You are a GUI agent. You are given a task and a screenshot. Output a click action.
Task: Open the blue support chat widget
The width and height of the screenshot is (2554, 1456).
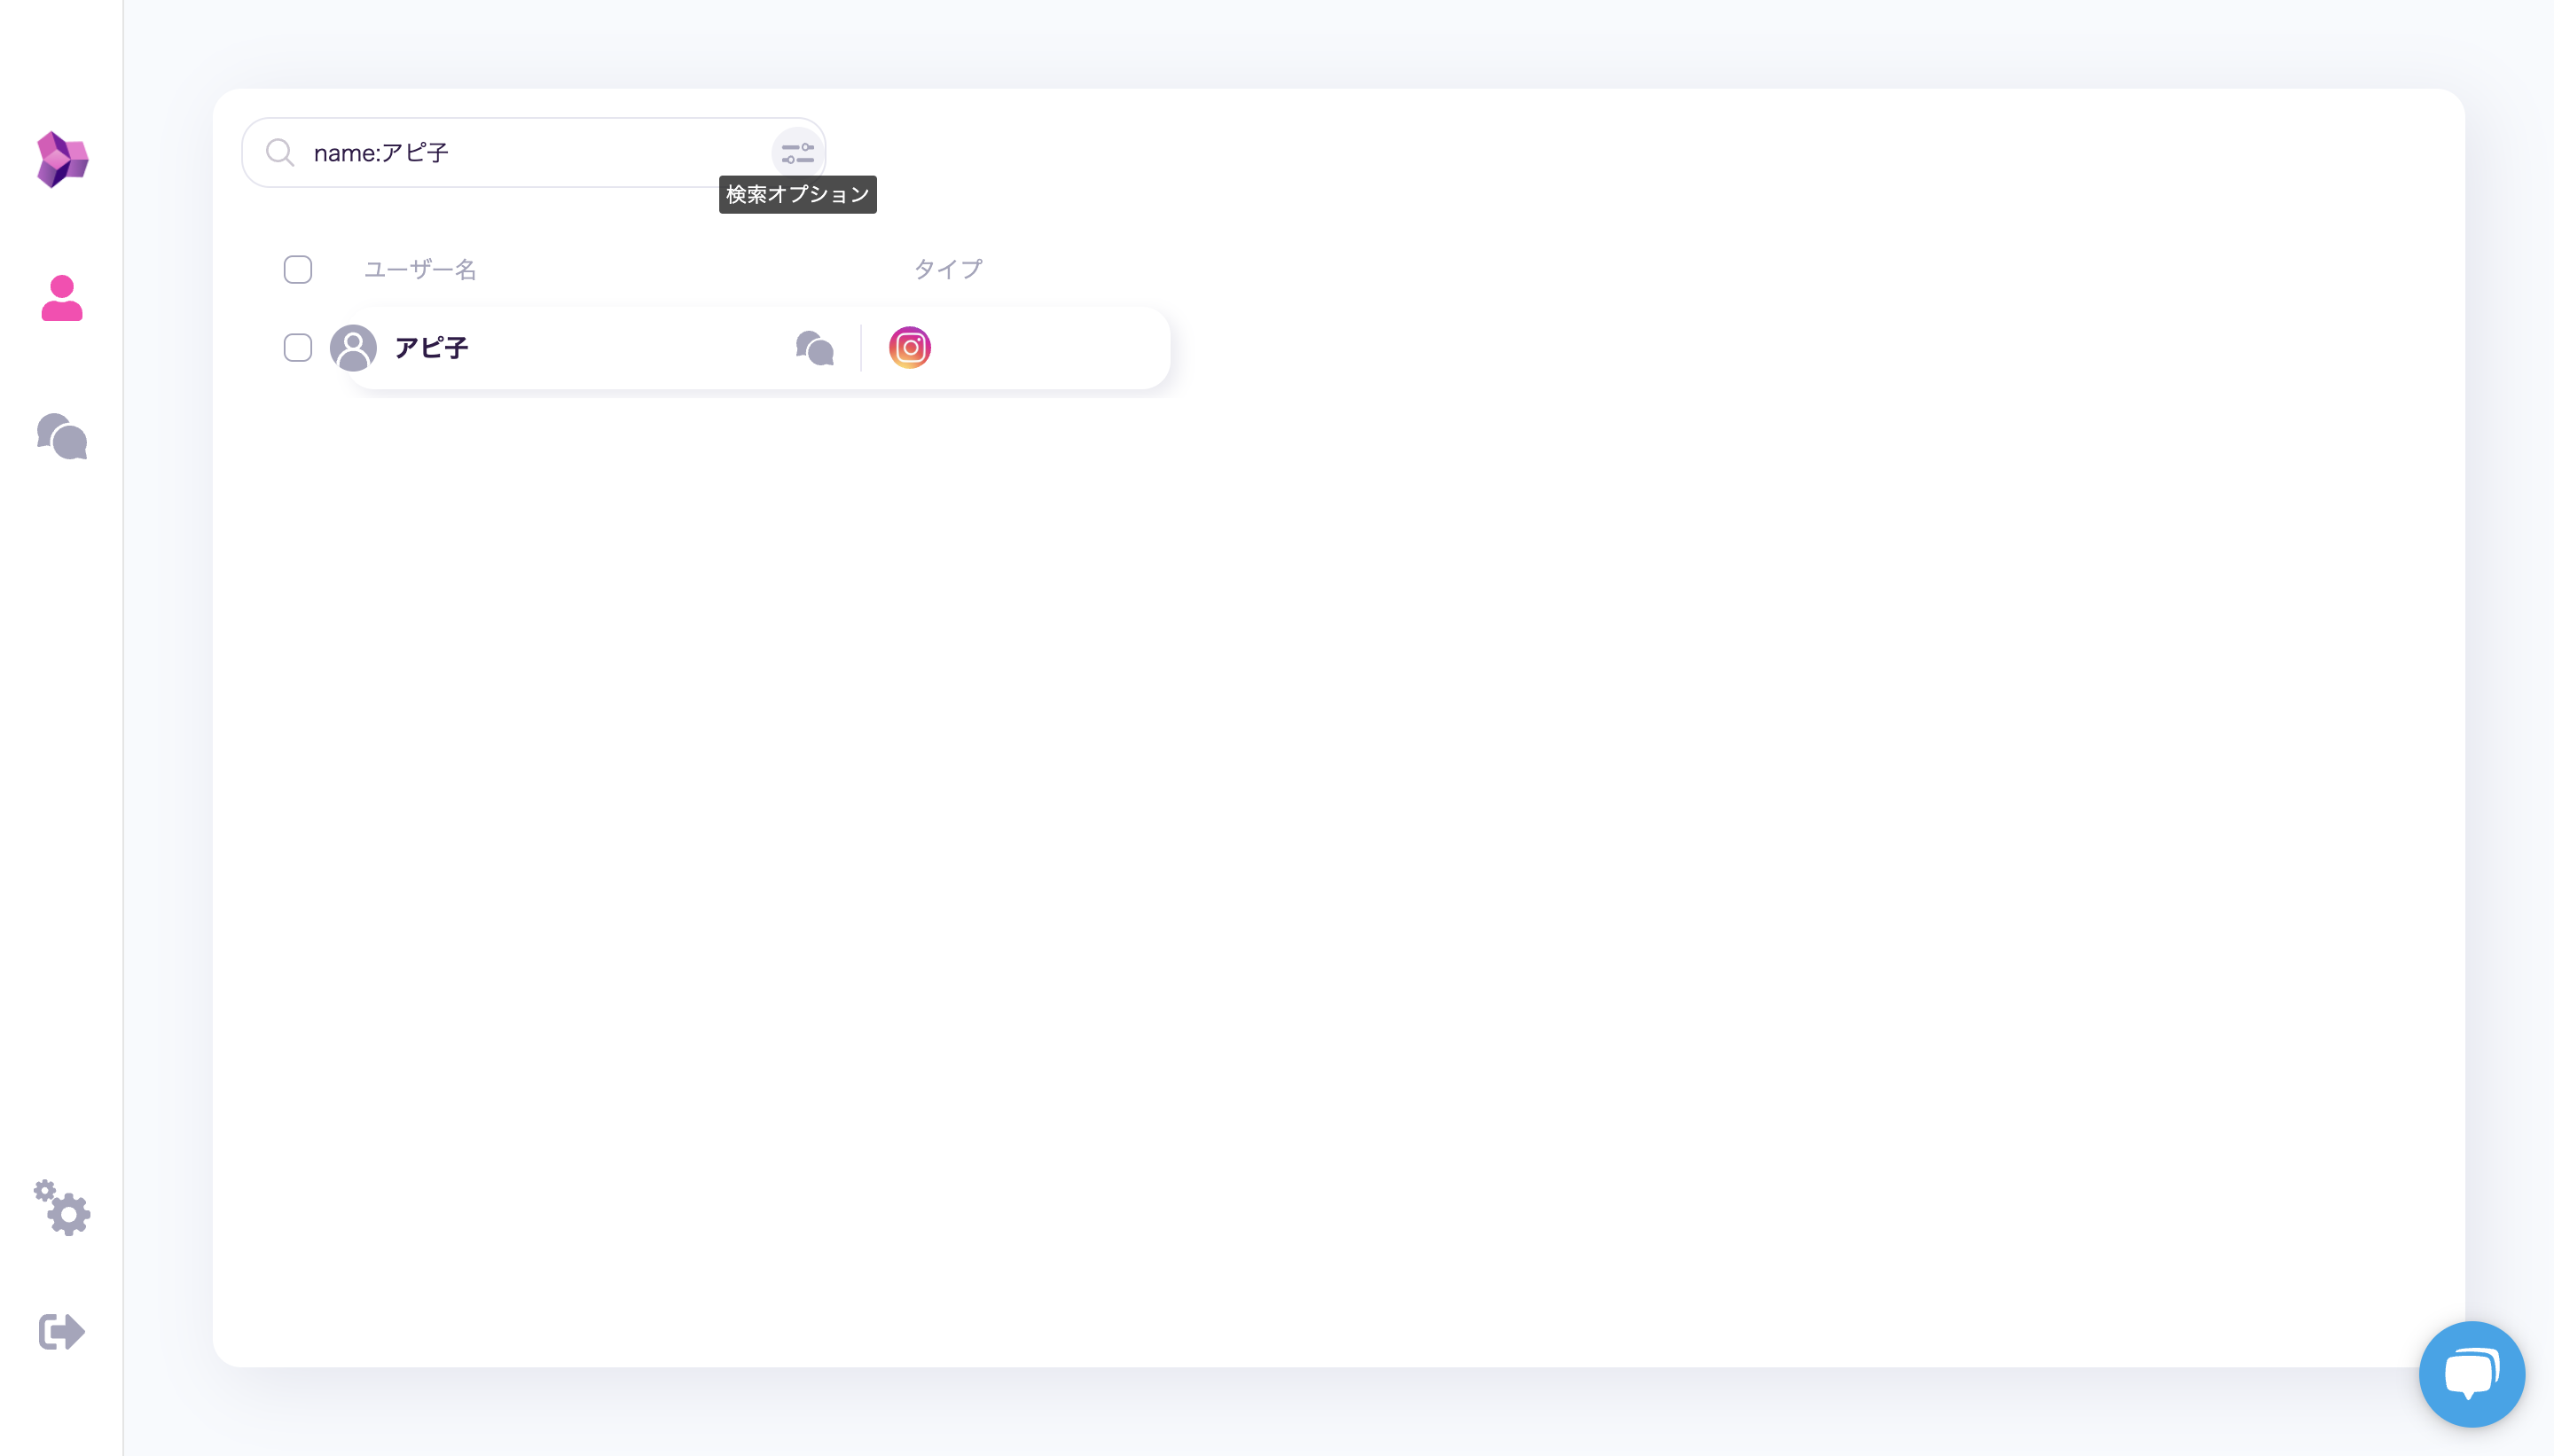[x=2471, y=1374]
